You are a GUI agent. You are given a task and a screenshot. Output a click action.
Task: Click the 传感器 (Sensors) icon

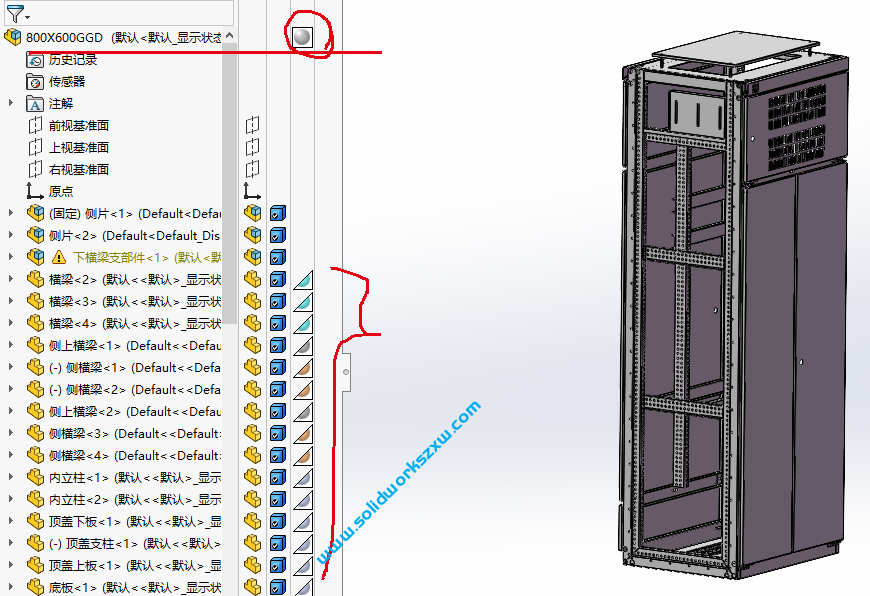pos(36,81)
